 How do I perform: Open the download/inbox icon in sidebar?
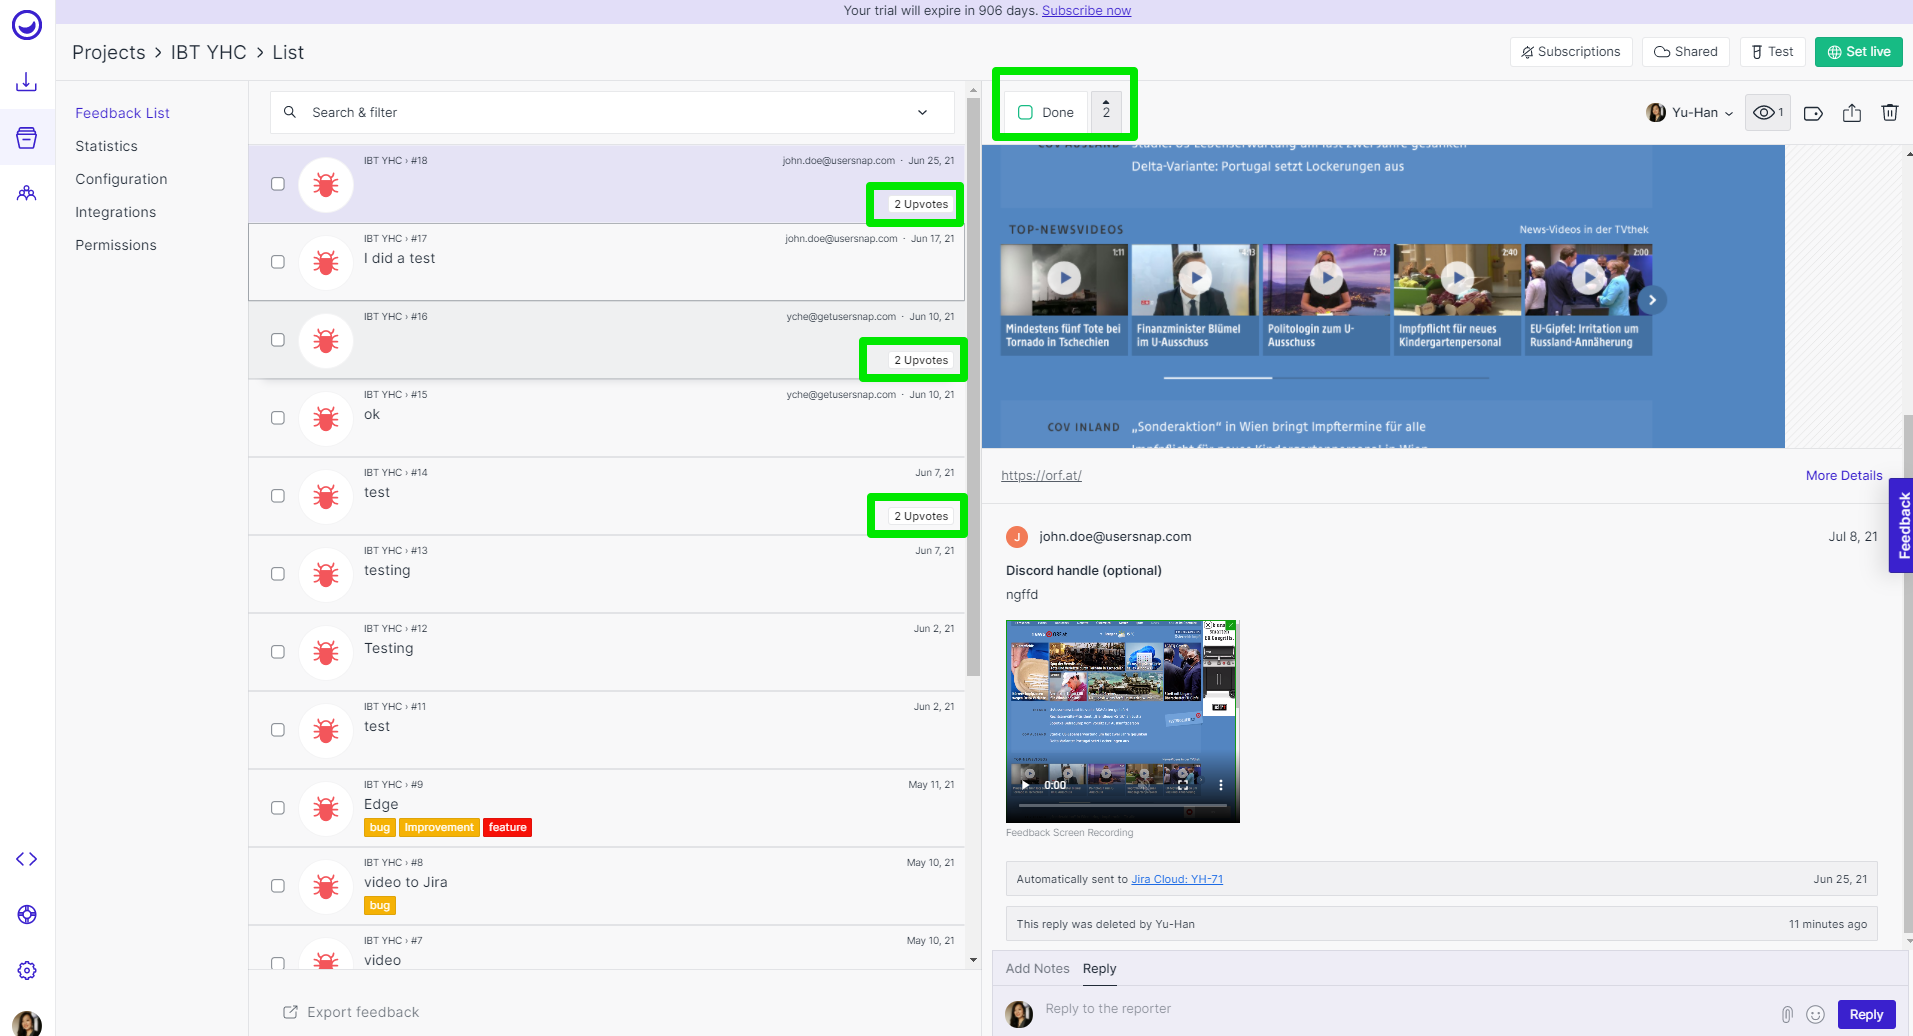pos(27,82)
